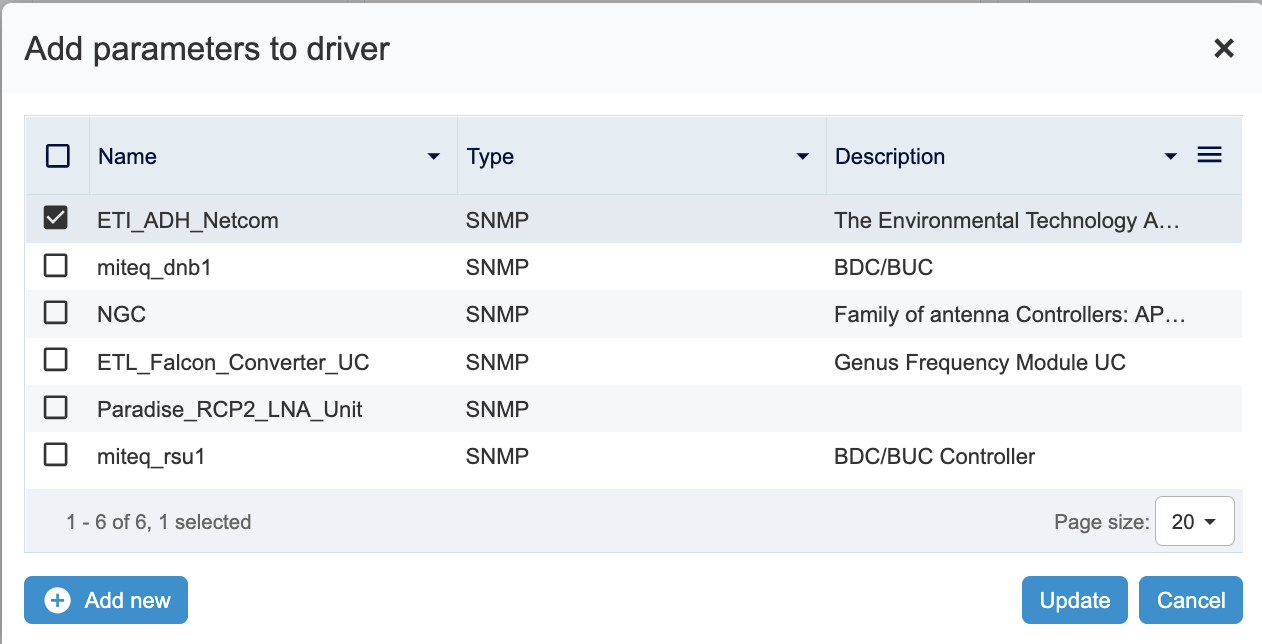Viewport: 1262px width, 644px height.
Task: Open the Name column dropdown
Action: pyautogui.click(x=434, y=156)
